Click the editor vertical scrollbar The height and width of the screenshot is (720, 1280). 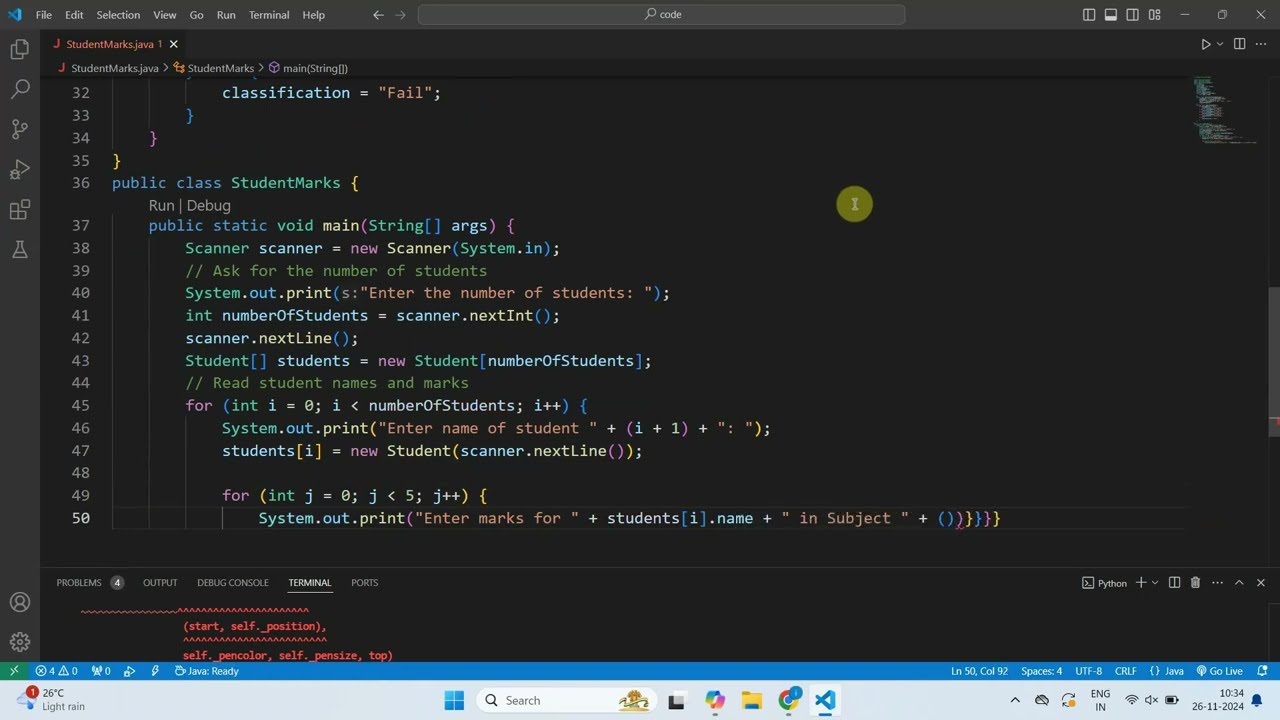tap(1274, 360)
